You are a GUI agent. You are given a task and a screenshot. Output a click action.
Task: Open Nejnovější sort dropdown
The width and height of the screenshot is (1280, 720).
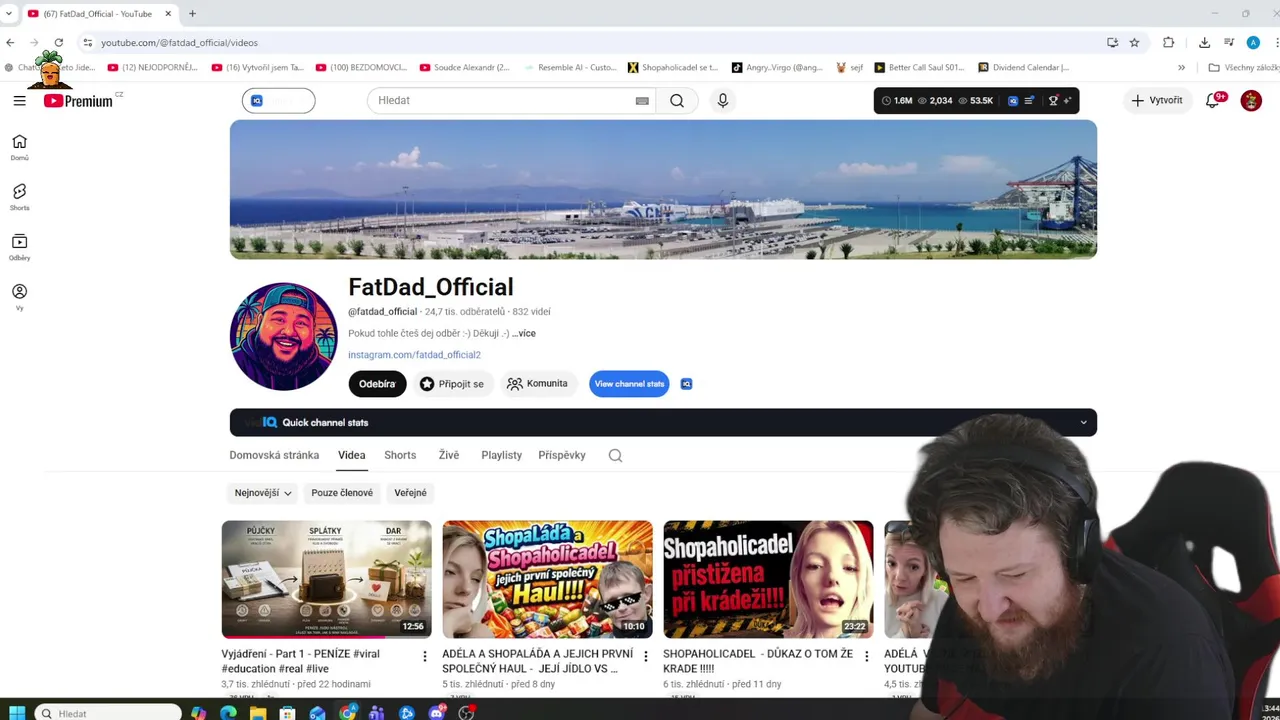coord(263,493)
